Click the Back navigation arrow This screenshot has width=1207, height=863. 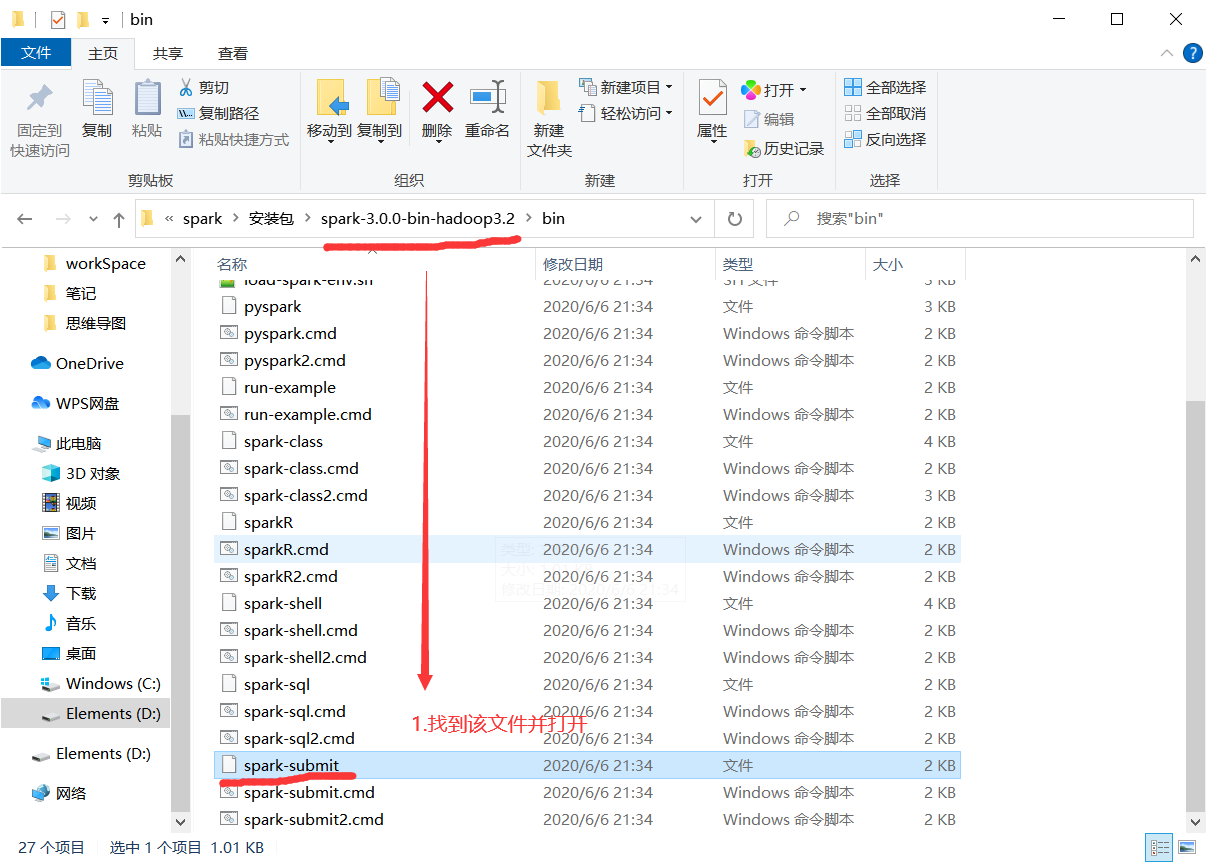pos(25,219)
